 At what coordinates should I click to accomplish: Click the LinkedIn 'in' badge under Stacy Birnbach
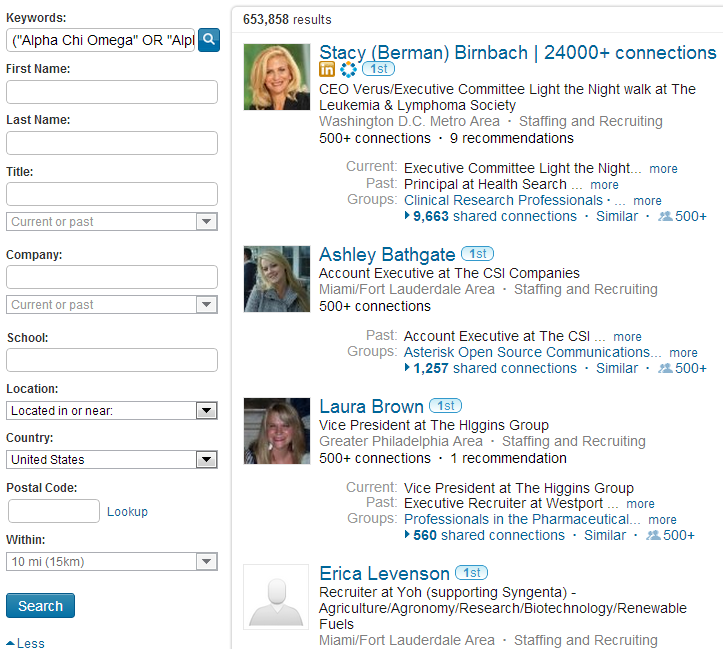pos(327,69)
